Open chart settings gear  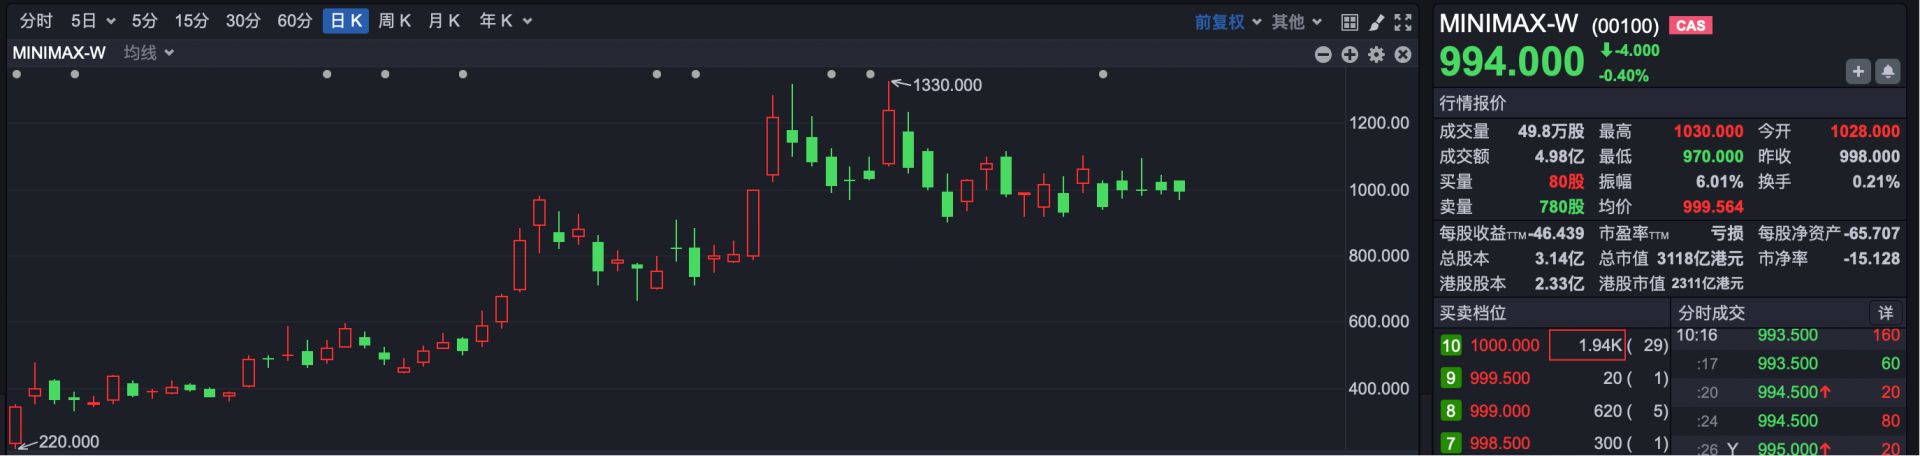click(x=1377, y=54)
